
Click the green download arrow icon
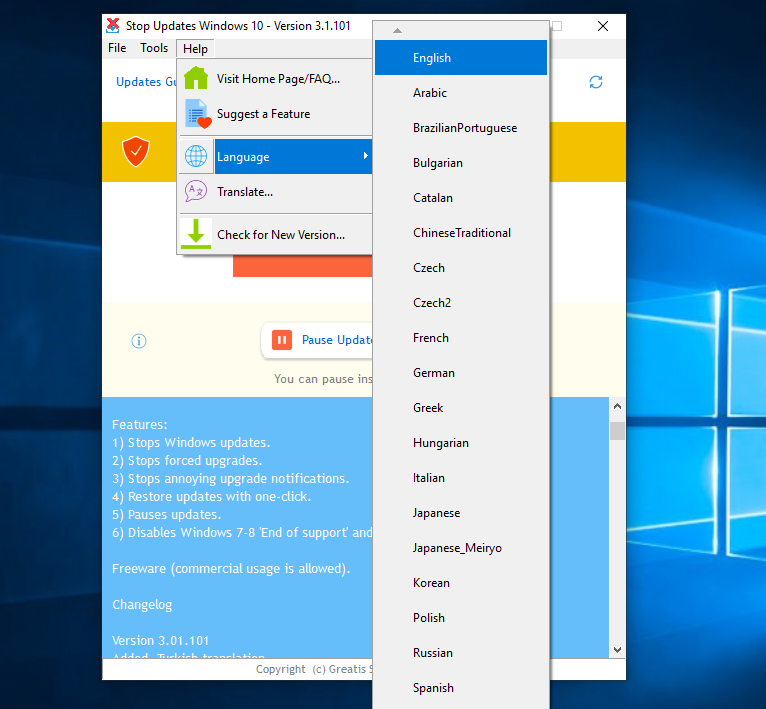click(x=196, y=234)
